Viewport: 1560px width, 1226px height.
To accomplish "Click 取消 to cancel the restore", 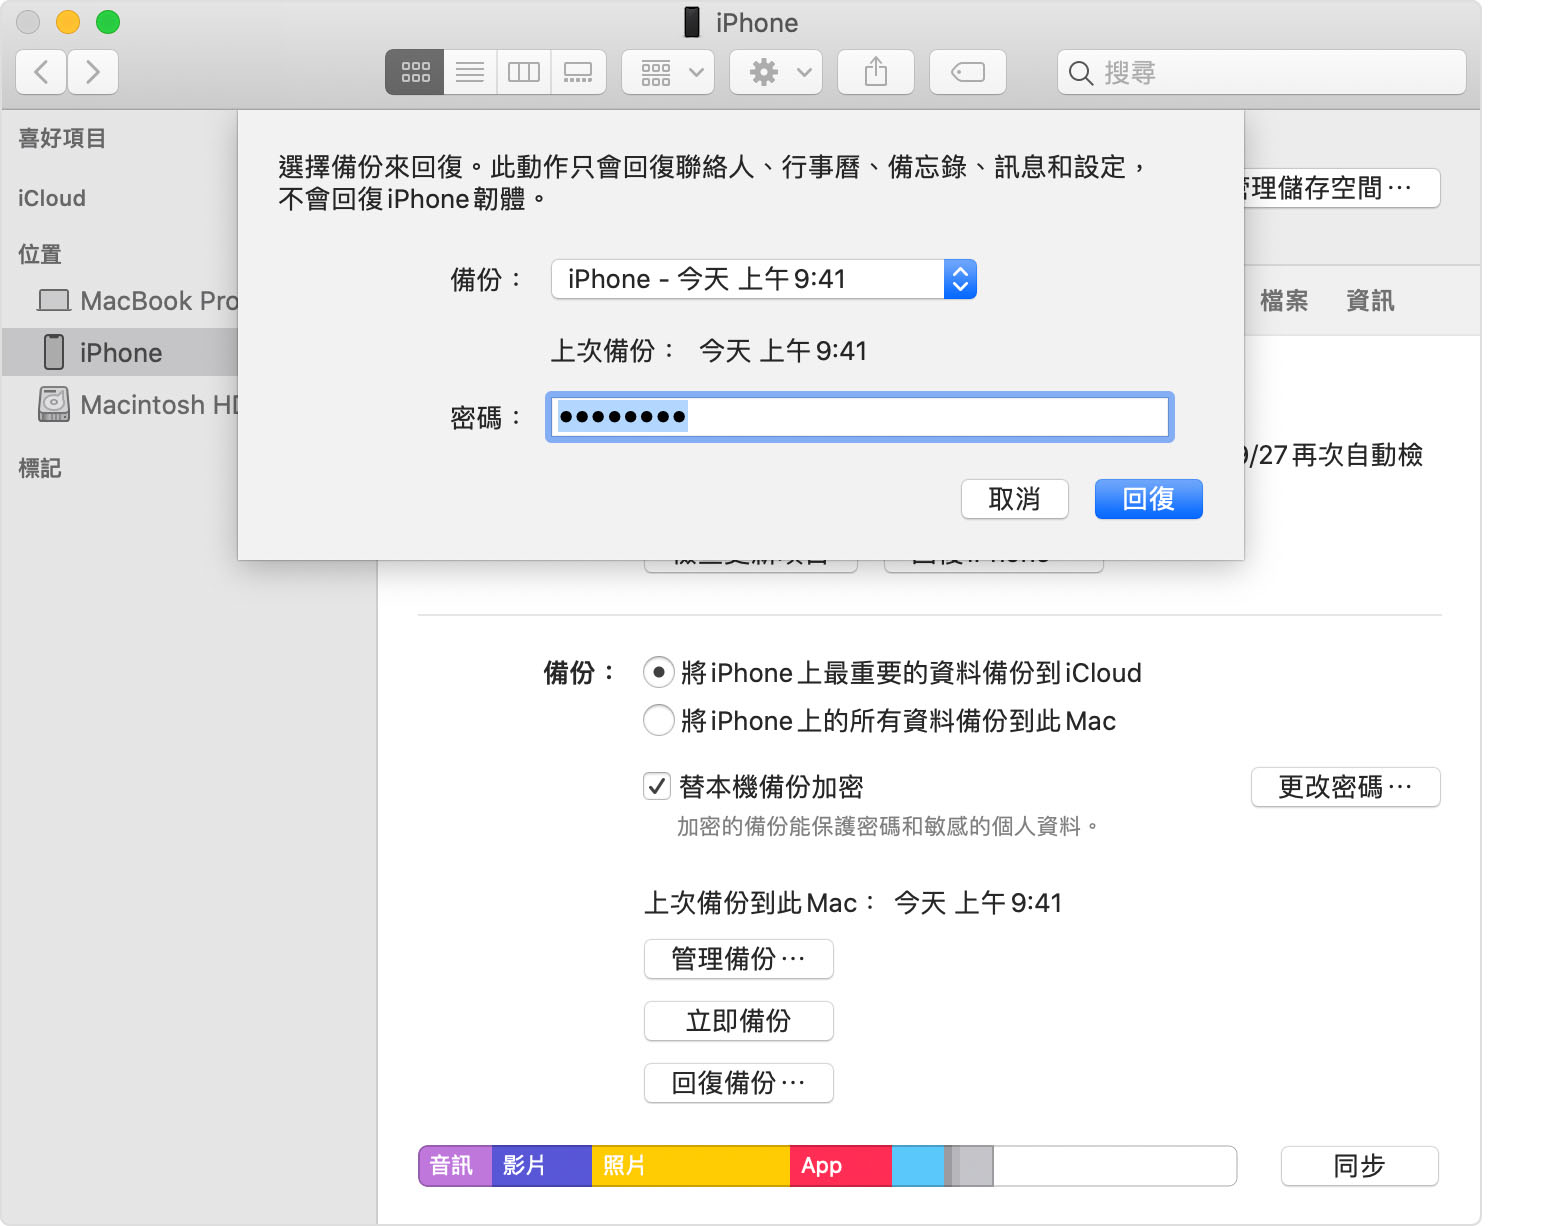I will coord(1015,499).
